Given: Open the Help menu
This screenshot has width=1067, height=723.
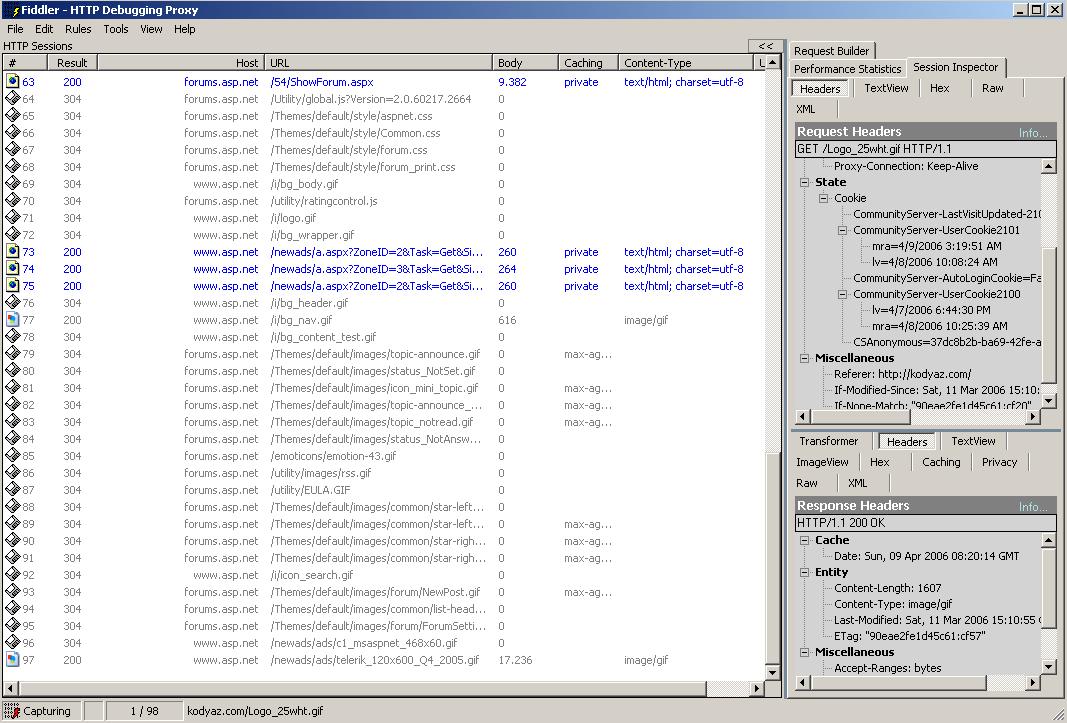Looking at the screenshot, I should point(184,29).
